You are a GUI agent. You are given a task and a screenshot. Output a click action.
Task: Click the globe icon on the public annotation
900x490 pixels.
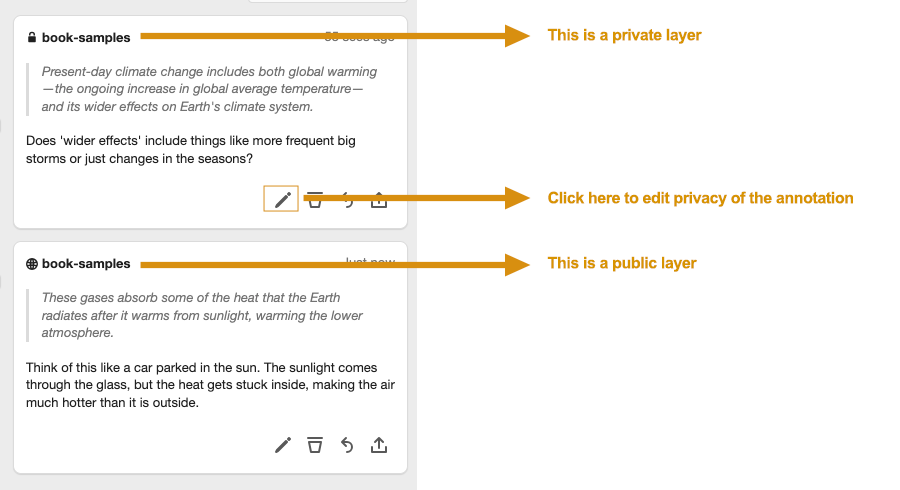(x=32, y=264)
